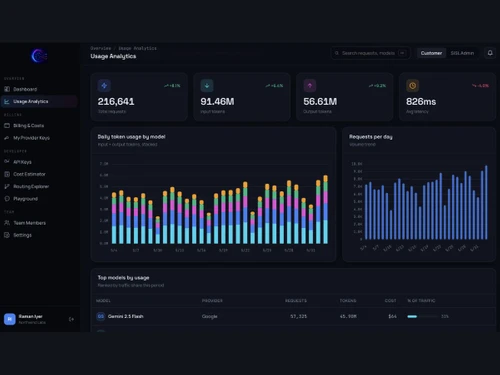Click Top models by usage heading
Viewport: 500px width, 375px height.
pyautogui.click(x=123, y=278)
